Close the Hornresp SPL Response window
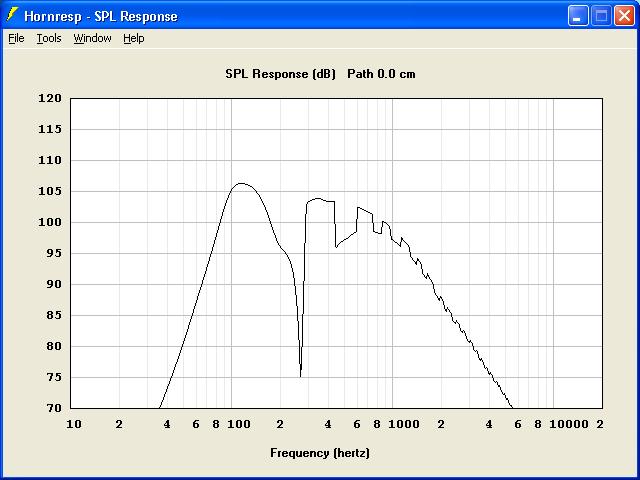This screenshot has height=480, width=640. (x=624, y=16)
